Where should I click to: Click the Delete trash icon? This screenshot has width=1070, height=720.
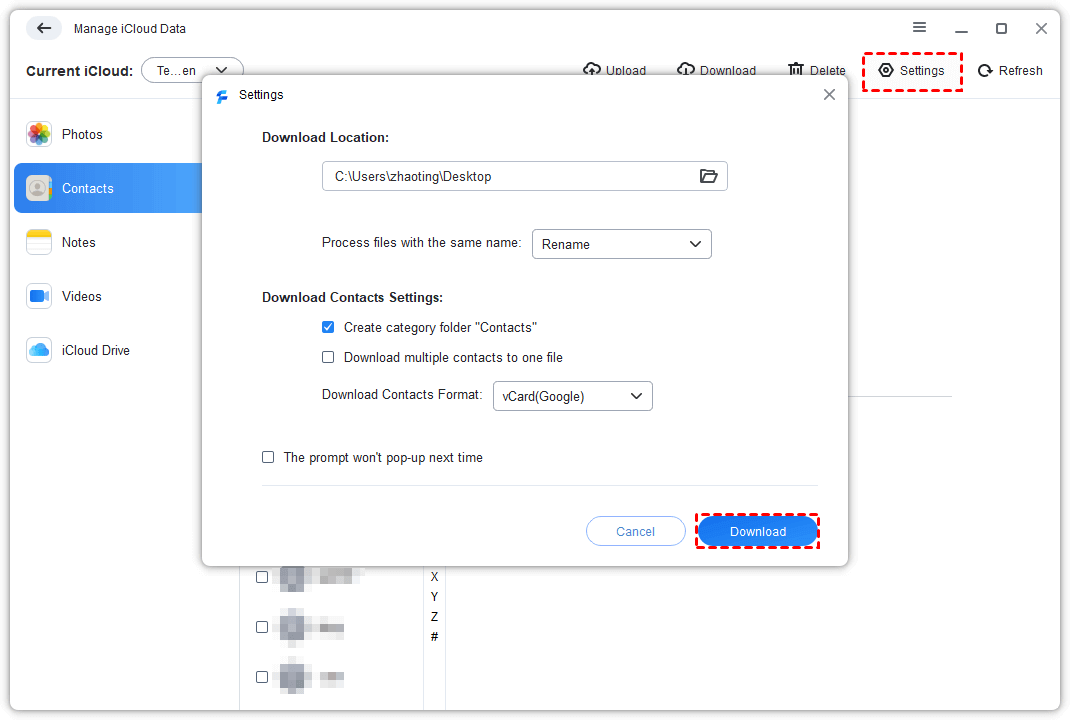tap(795, 69)
